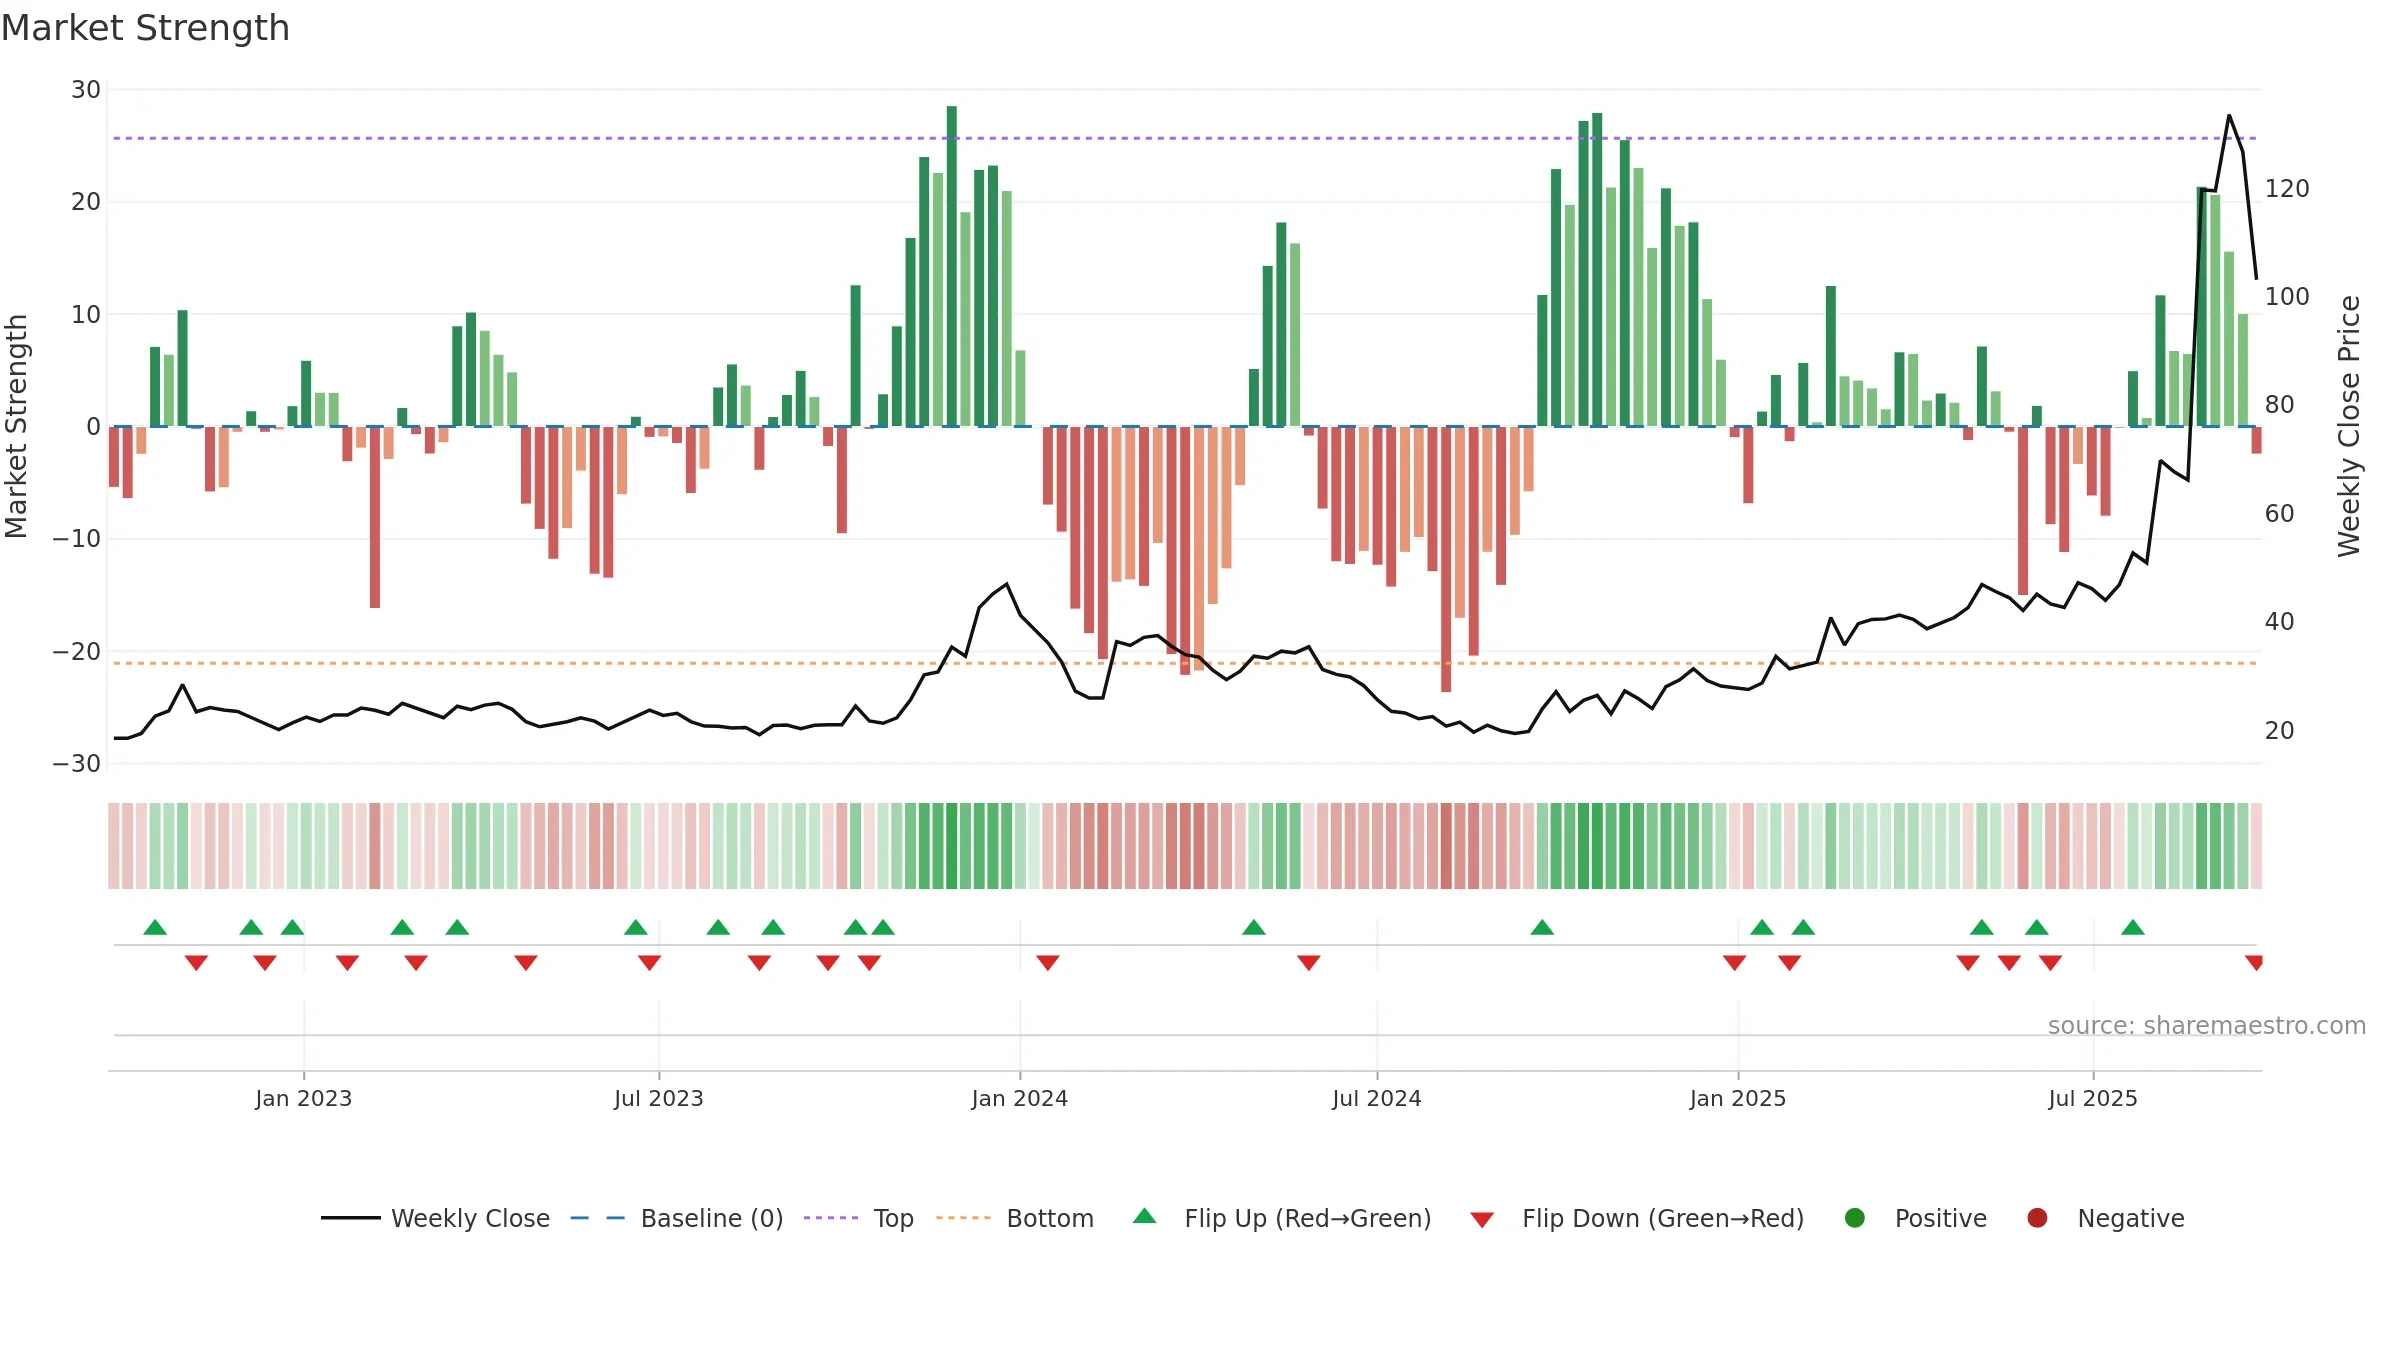Click the vertical Market Strength axis title
Image resolution: width=2400 pixels, height=1350 pixels.
click(16, 426)
